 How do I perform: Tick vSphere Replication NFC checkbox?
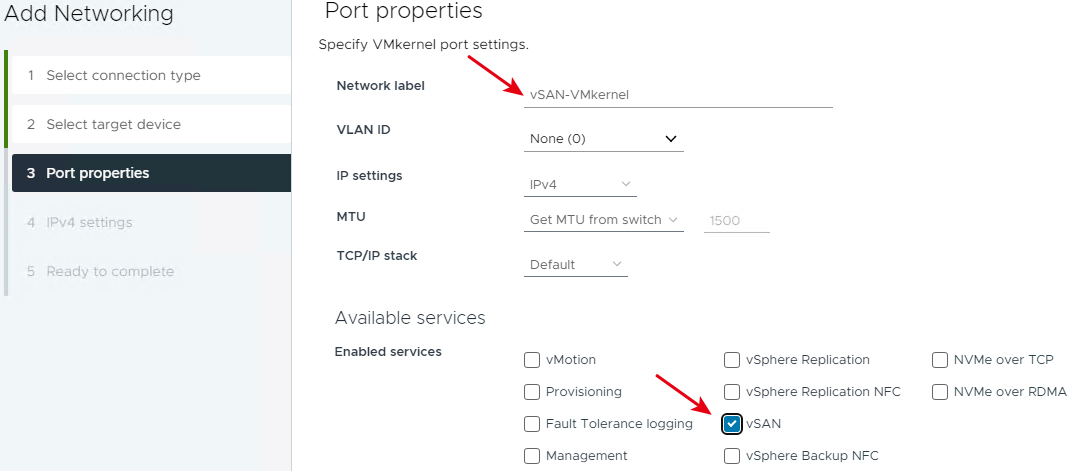coord(732,392)
